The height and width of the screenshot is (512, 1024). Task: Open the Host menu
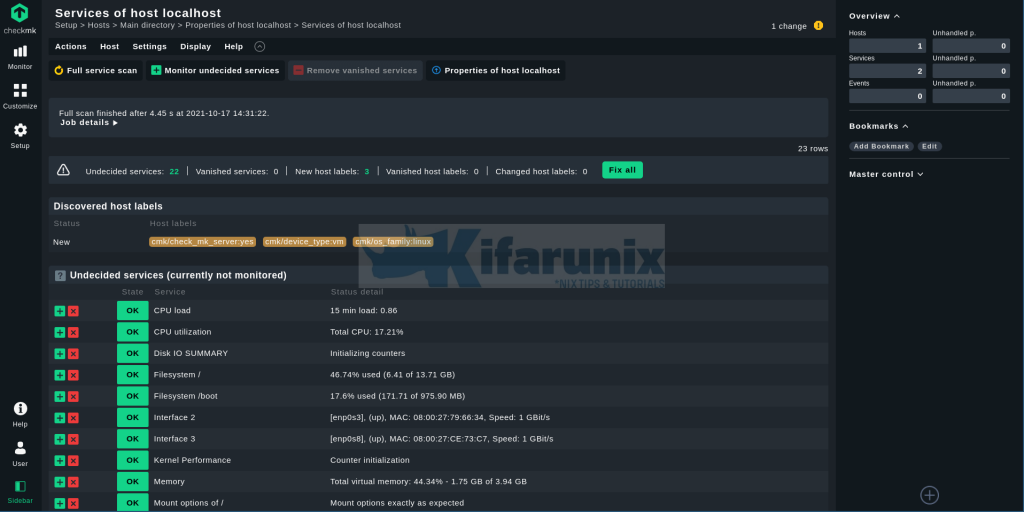click(x=110, y=46)
